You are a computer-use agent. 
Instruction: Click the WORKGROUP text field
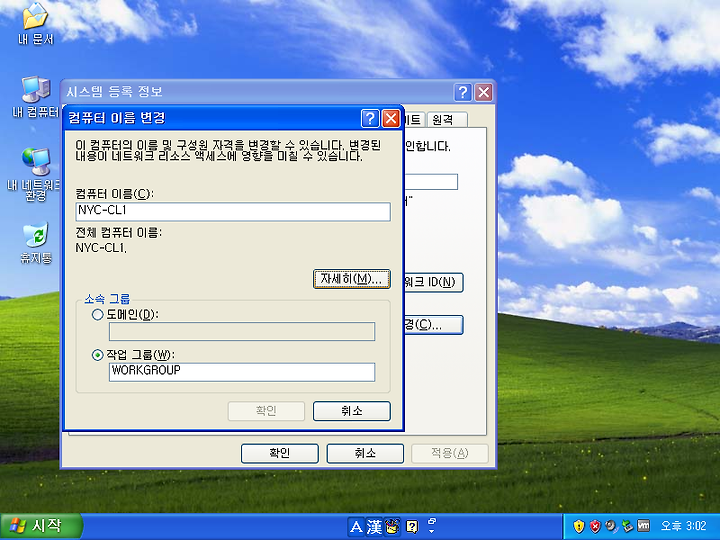[242, 372]
